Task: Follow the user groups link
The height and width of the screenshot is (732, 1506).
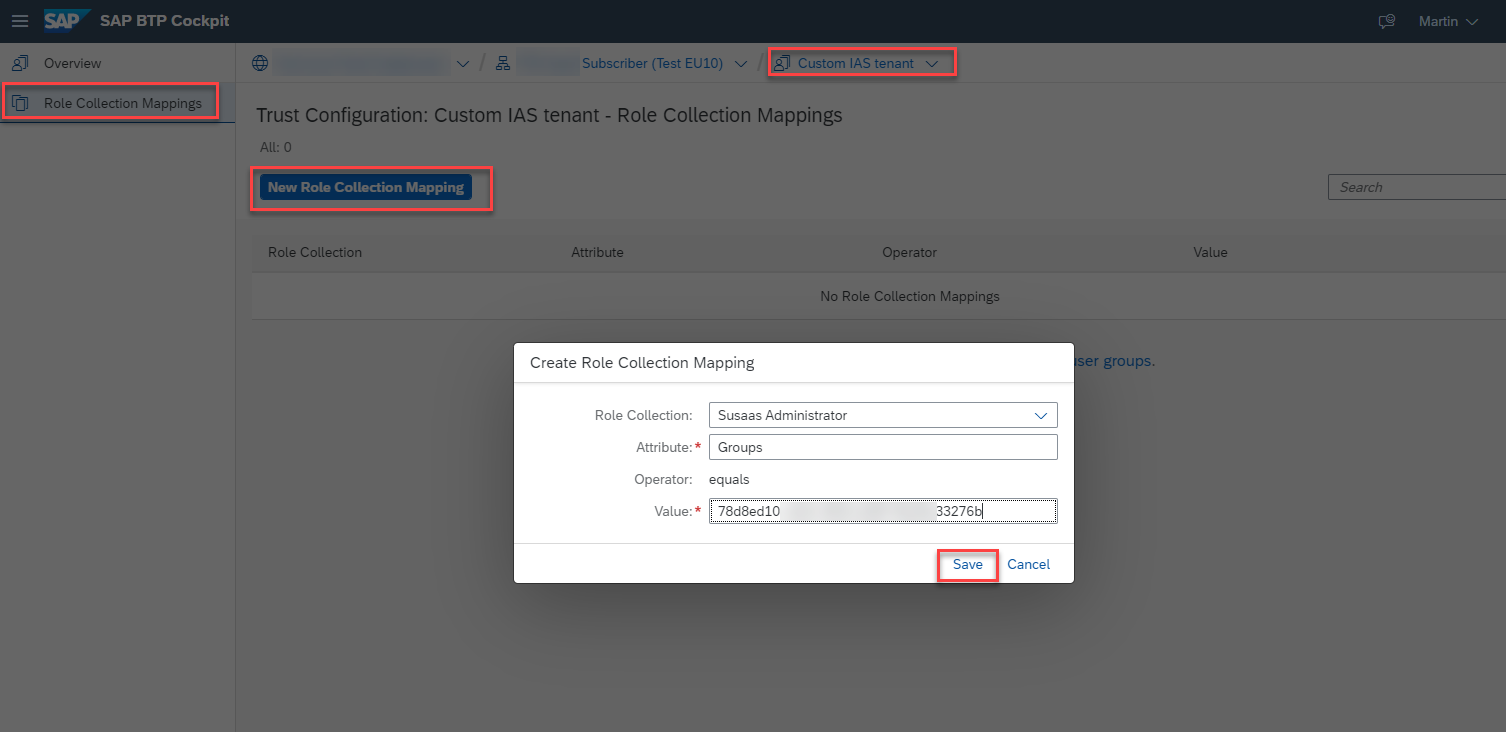Action: [x=1114, y=361]
